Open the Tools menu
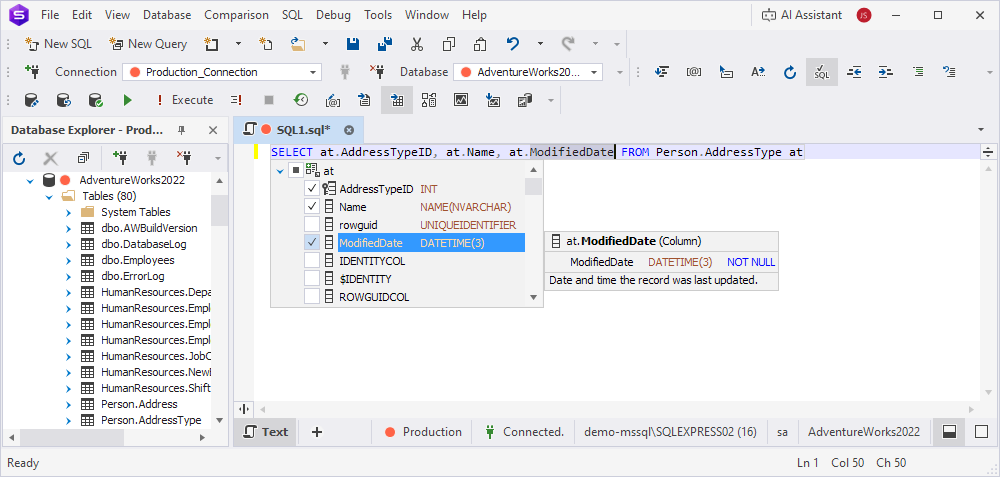Image resolution: width=1000 pixels, height=477 pixels. 378,15
